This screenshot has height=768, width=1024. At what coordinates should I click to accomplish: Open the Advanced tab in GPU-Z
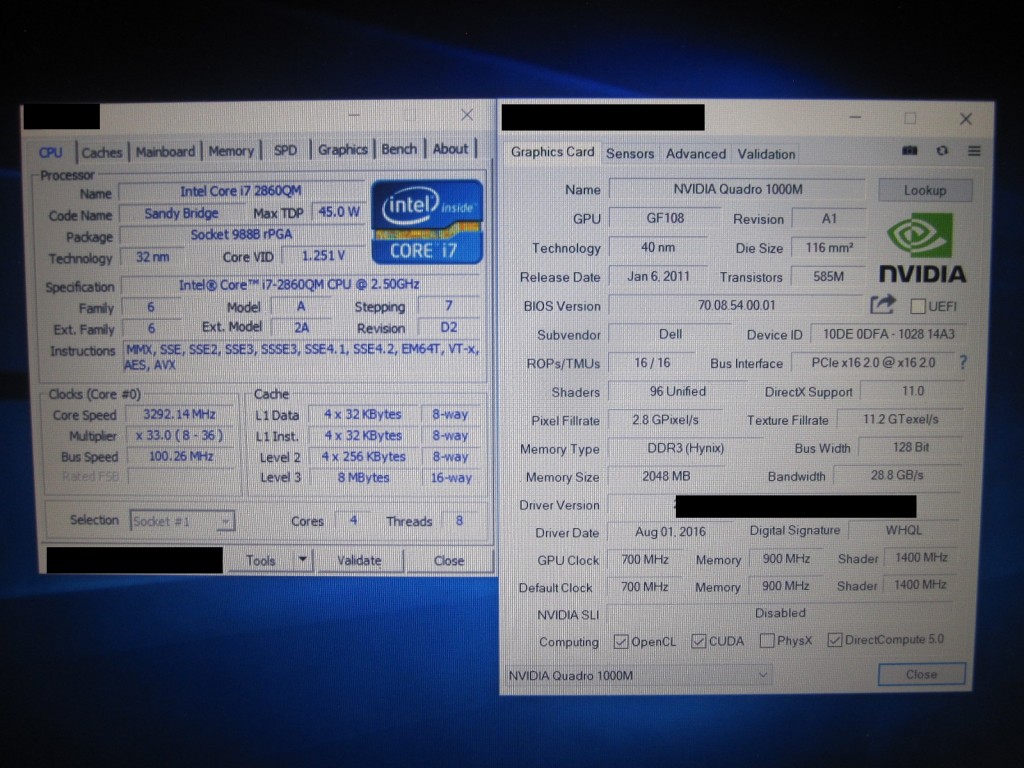point(696,153)
